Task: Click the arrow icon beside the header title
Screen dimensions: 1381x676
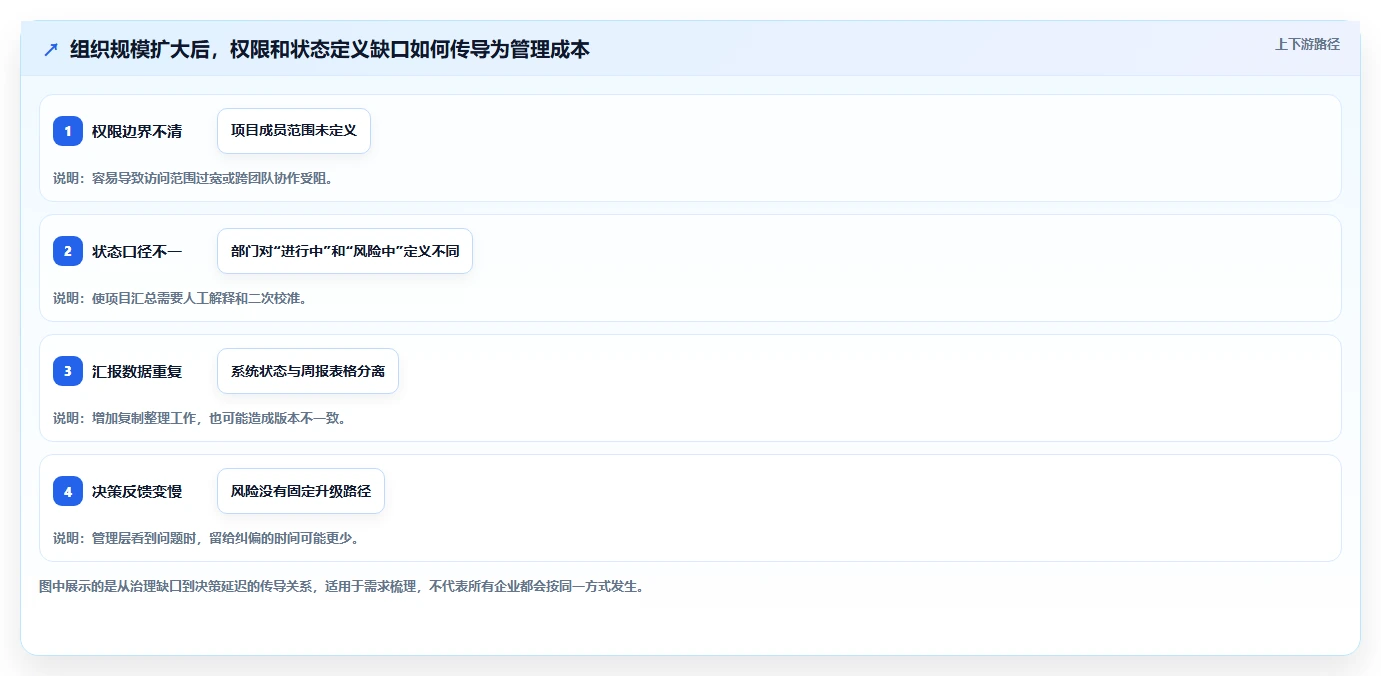Action: 51,49
